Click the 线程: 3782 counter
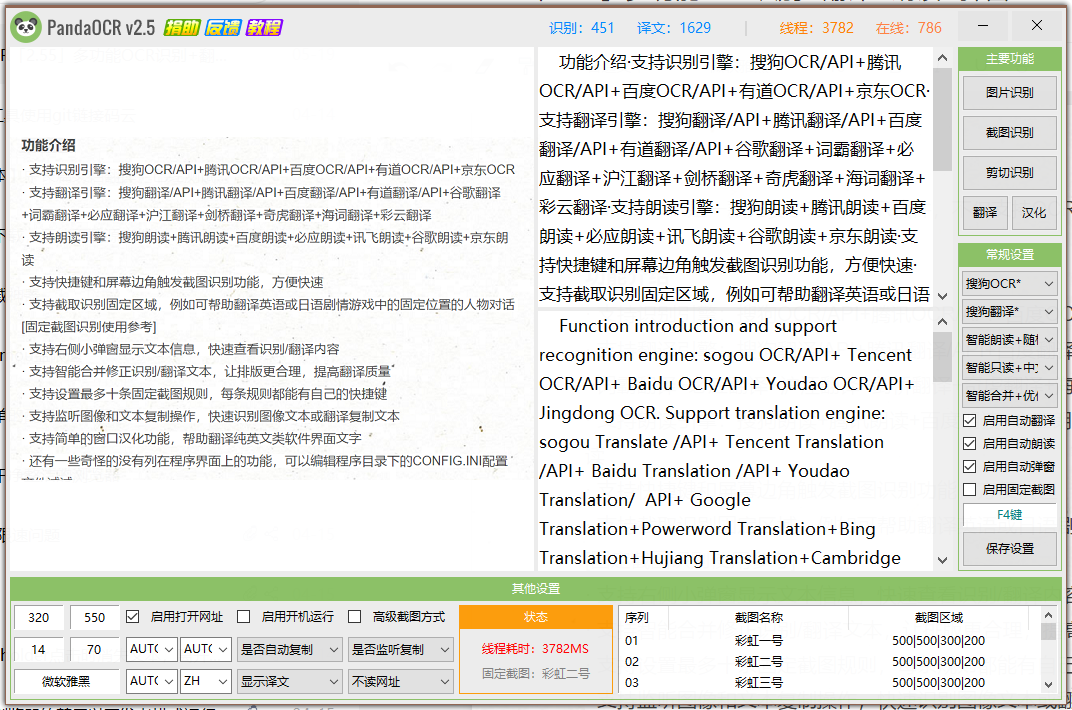The height and width of the screenshot is (710, 1072). [816, 28]
